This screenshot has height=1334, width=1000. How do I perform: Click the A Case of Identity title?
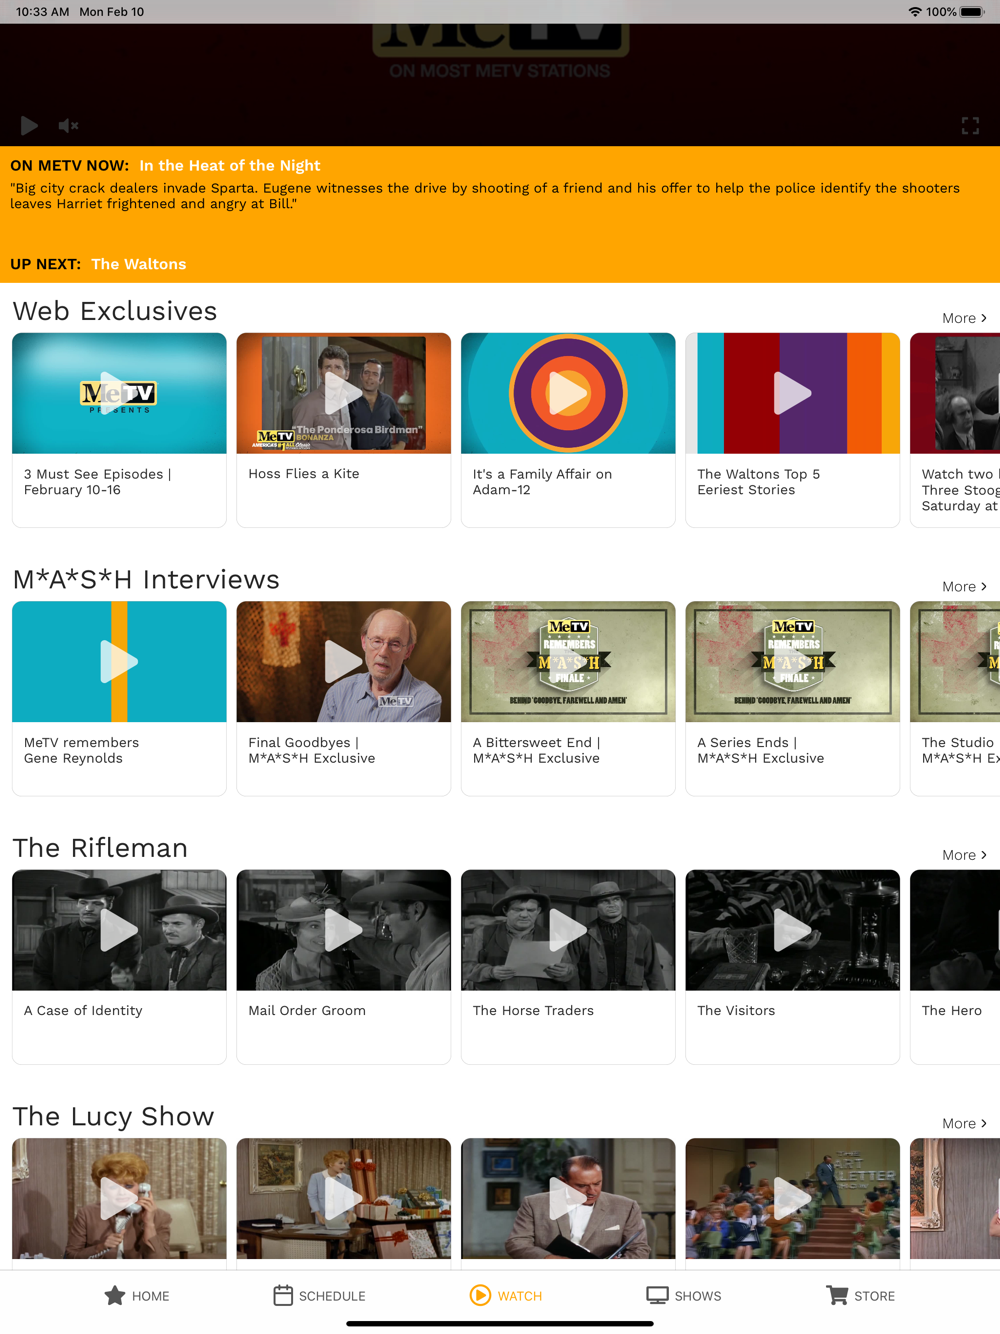click(x=83, y=1011)
